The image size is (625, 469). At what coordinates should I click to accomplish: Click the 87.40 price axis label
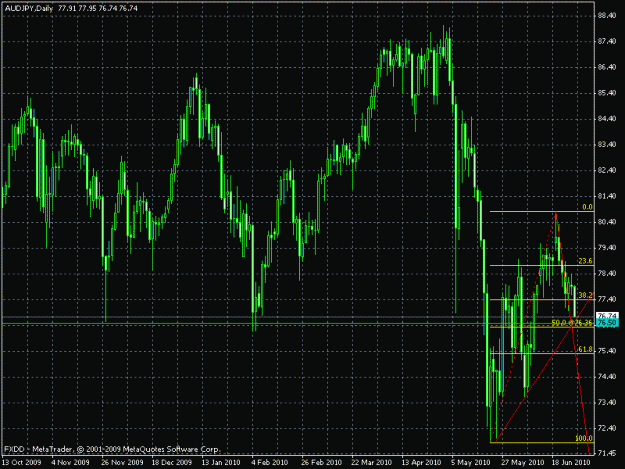tap(607, 41)
